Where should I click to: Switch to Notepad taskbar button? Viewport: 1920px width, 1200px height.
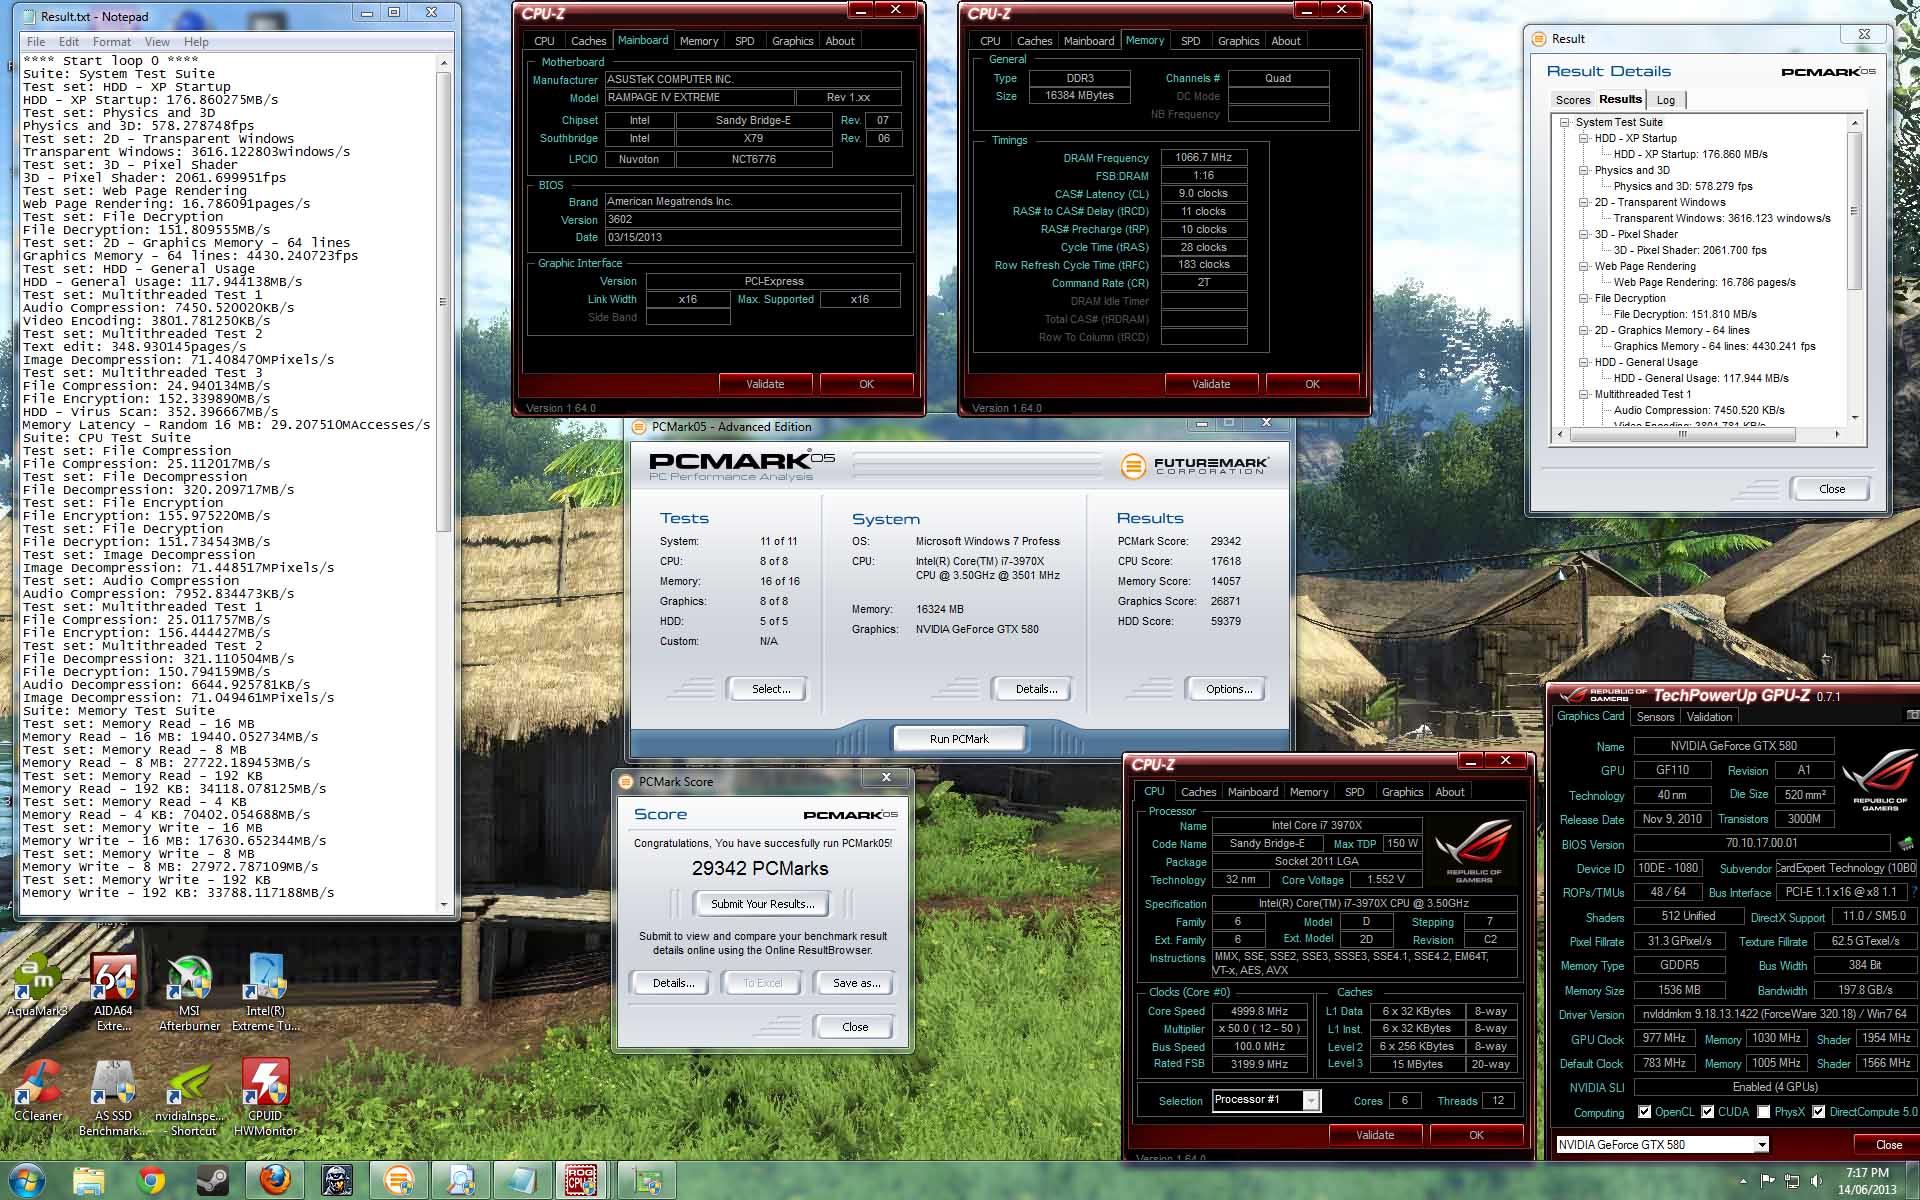coord(522,1181)
